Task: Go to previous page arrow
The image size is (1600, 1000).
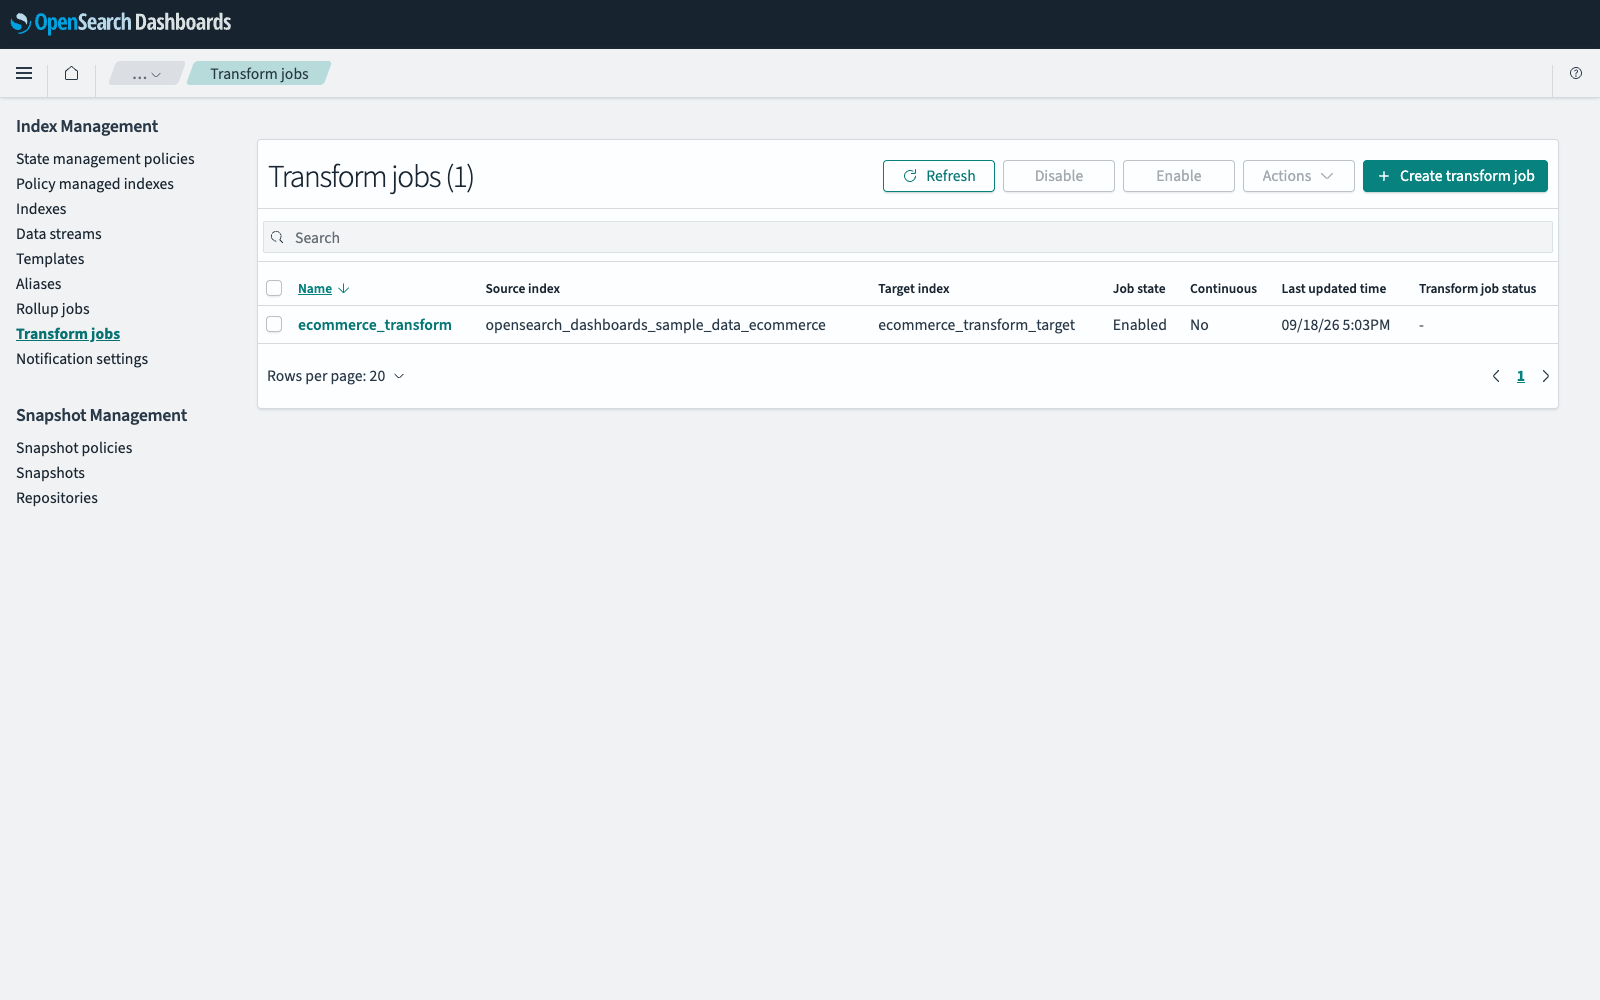Action: coord(1496,376)
